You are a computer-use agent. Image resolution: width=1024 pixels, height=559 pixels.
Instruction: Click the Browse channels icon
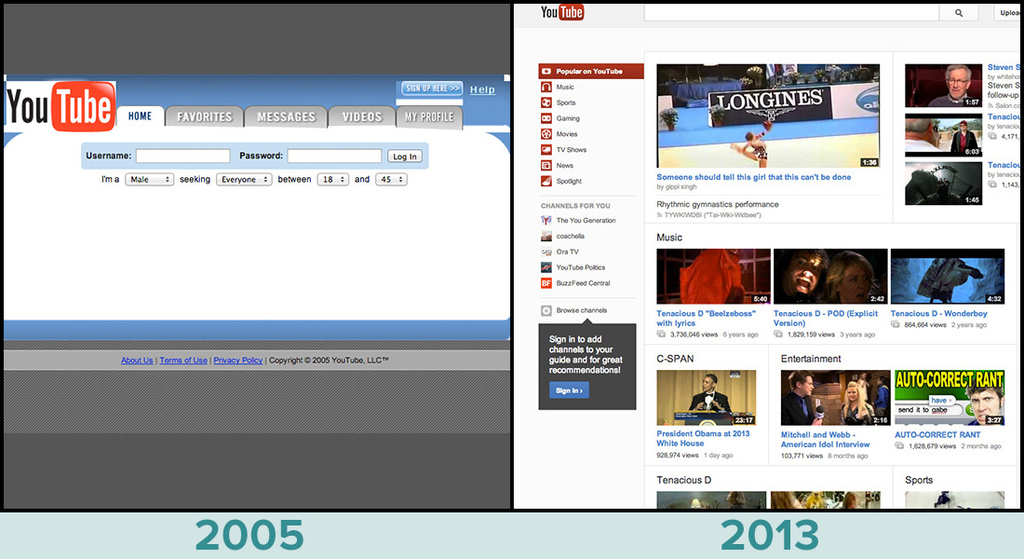point(547,310)
